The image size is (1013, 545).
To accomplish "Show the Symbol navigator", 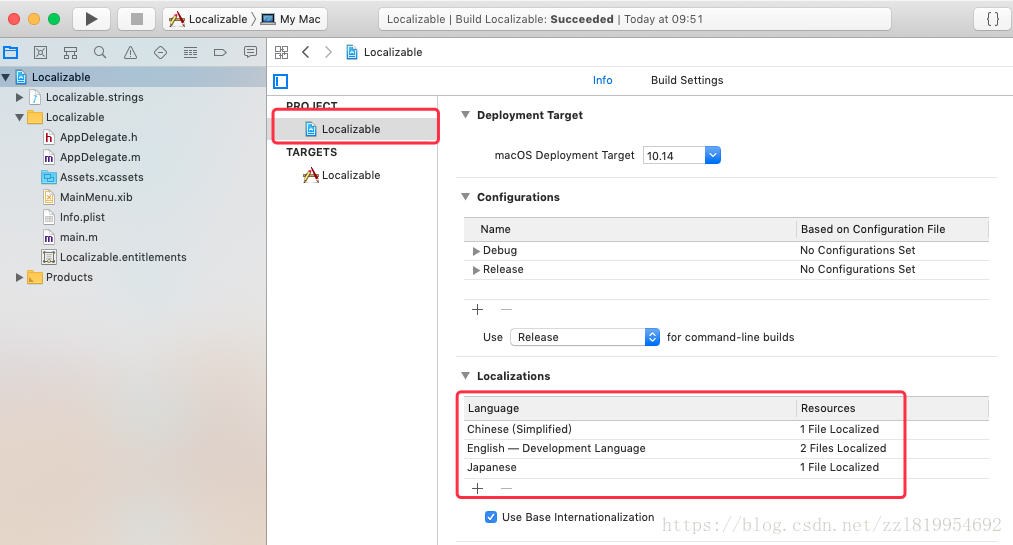I will click(70, 52).
